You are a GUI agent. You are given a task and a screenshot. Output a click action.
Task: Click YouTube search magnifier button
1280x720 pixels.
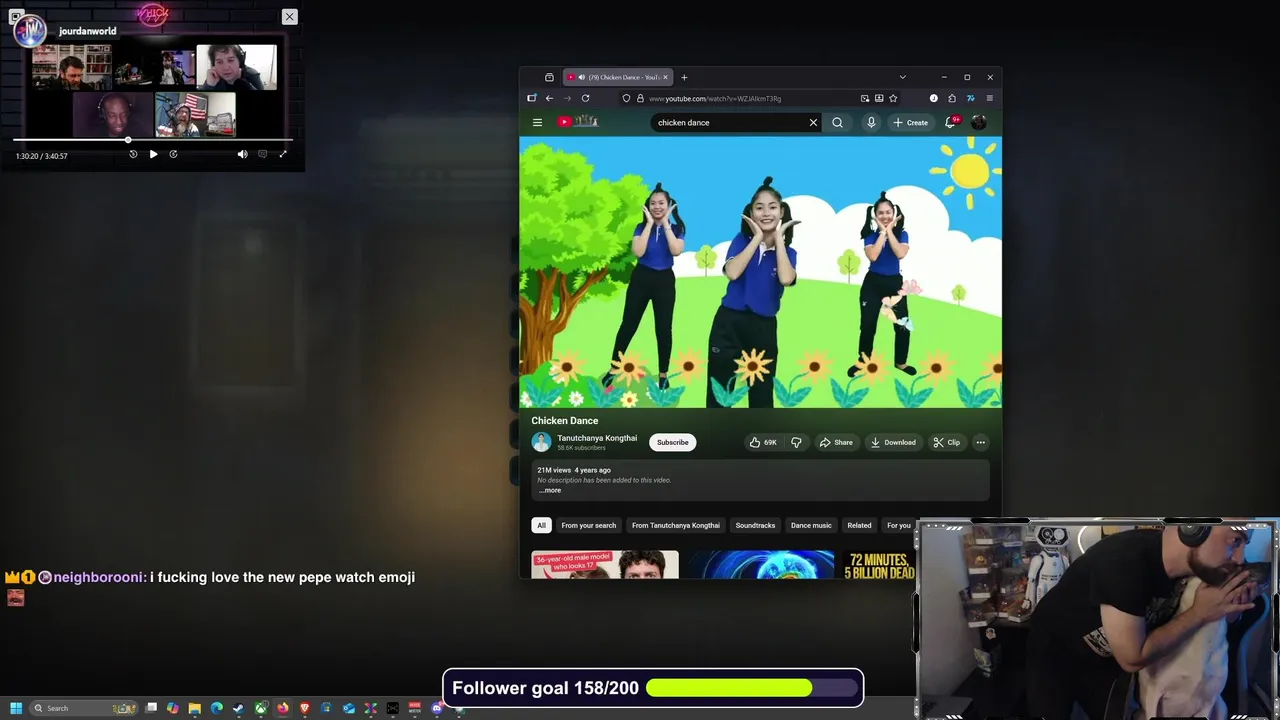coord(837,122)
